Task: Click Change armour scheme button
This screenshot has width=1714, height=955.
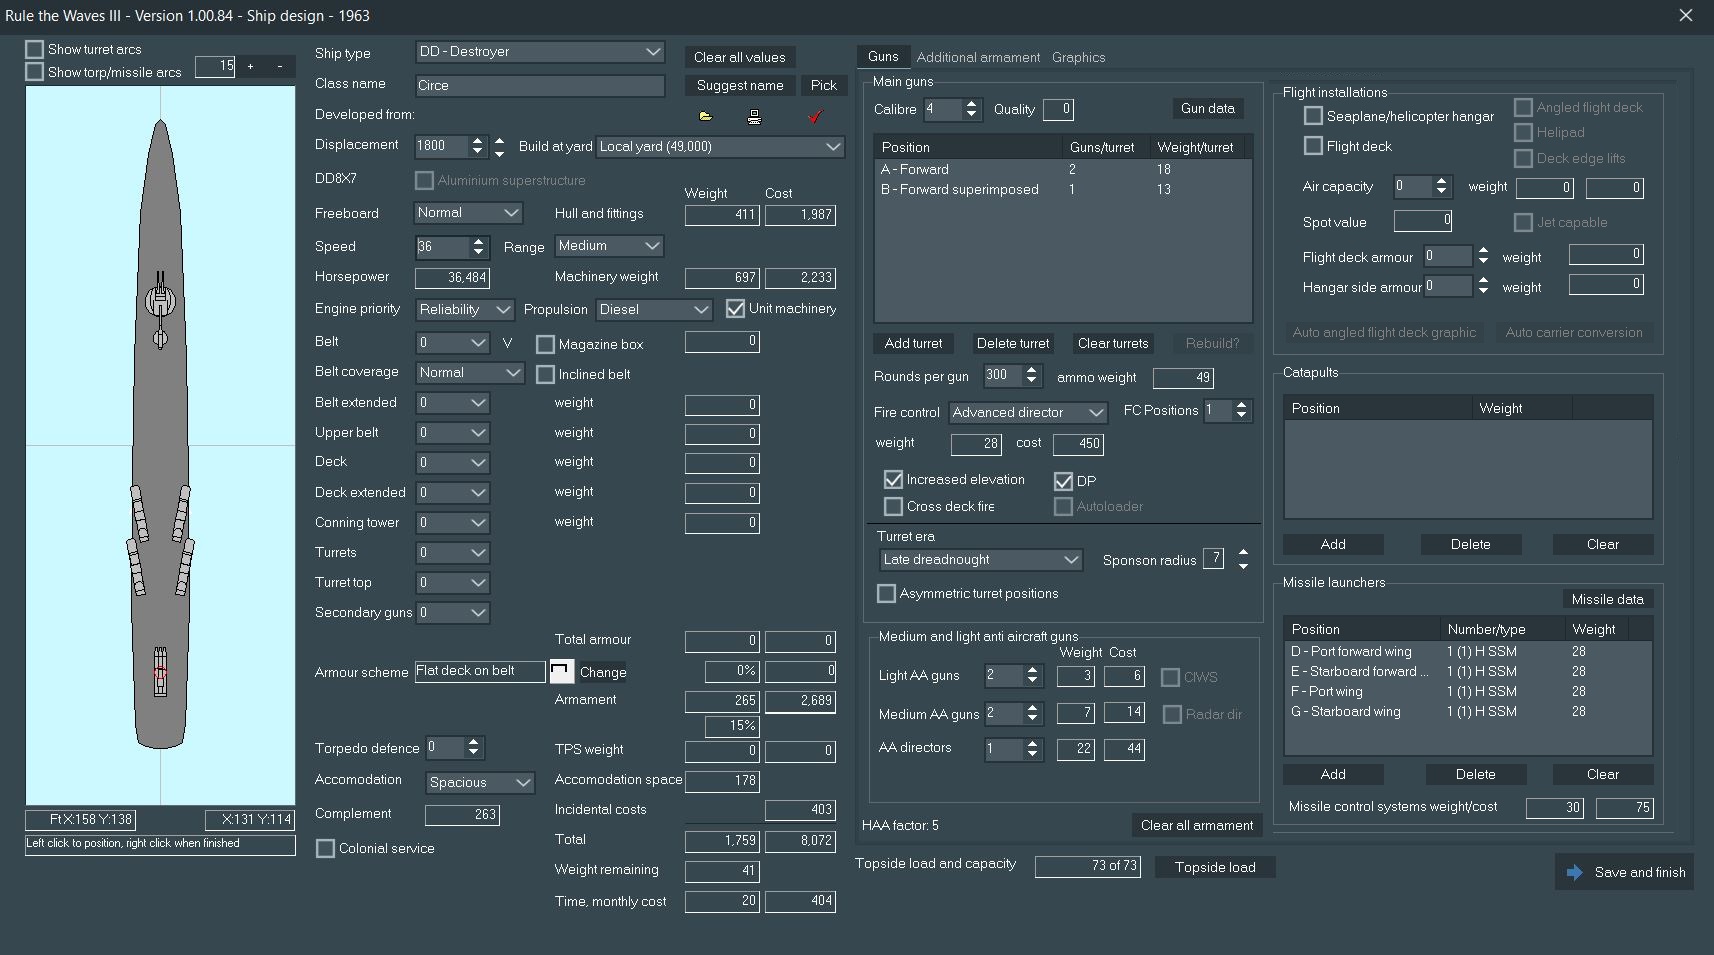Action: pos(603,672)
